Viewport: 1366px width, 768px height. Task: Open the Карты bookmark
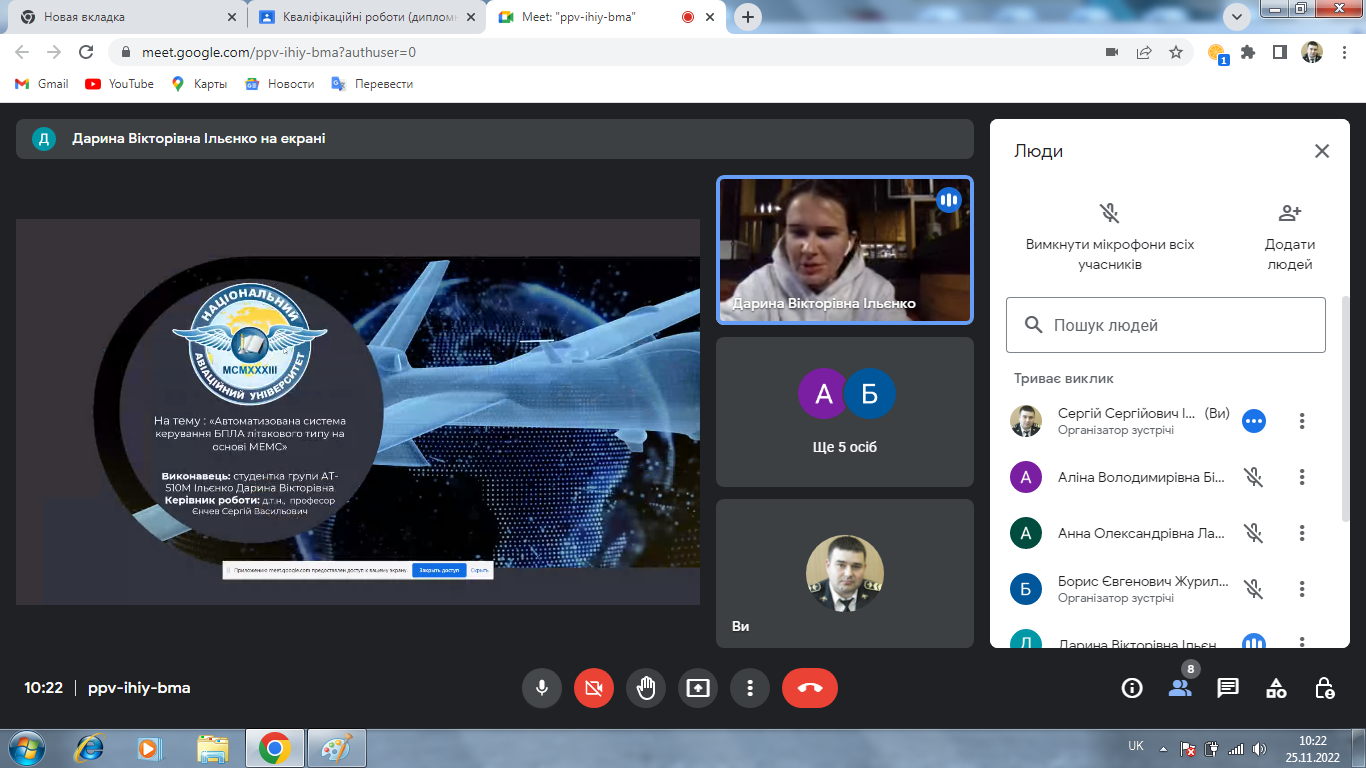click(x=199, y=84)
